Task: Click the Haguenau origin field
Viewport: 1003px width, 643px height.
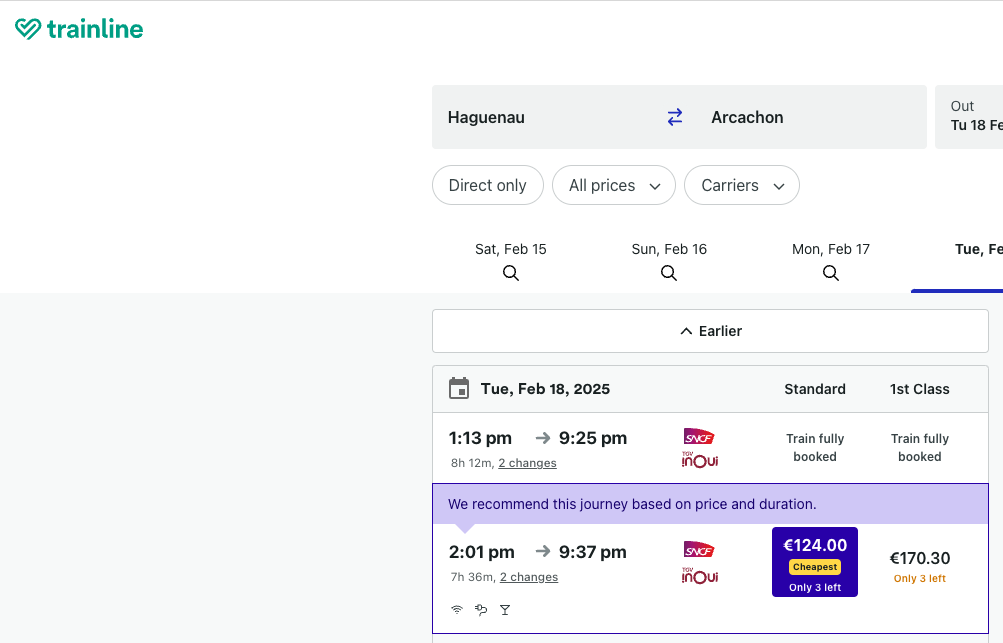Action: [x=540, y=117]
